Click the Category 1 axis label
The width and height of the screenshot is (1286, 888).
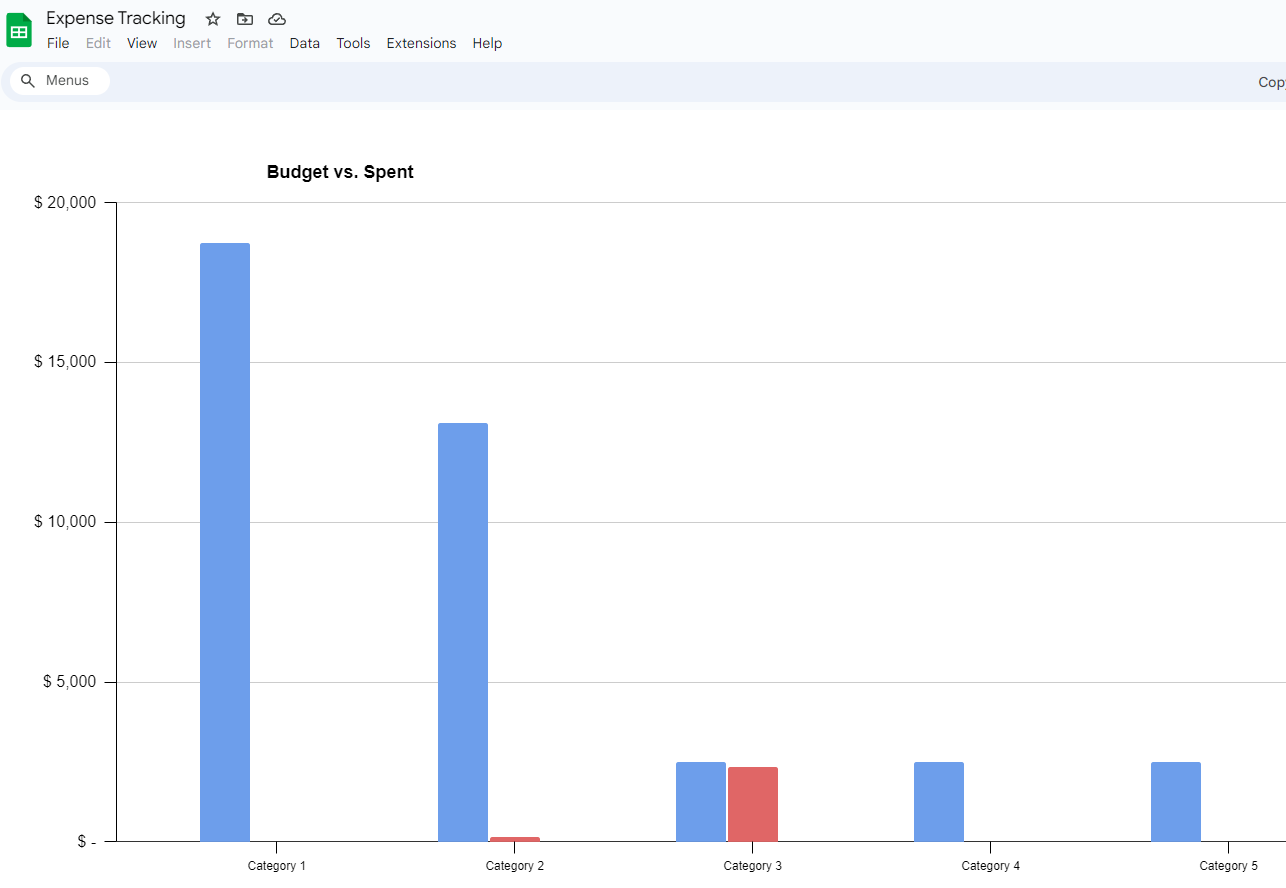coord(277,866)
